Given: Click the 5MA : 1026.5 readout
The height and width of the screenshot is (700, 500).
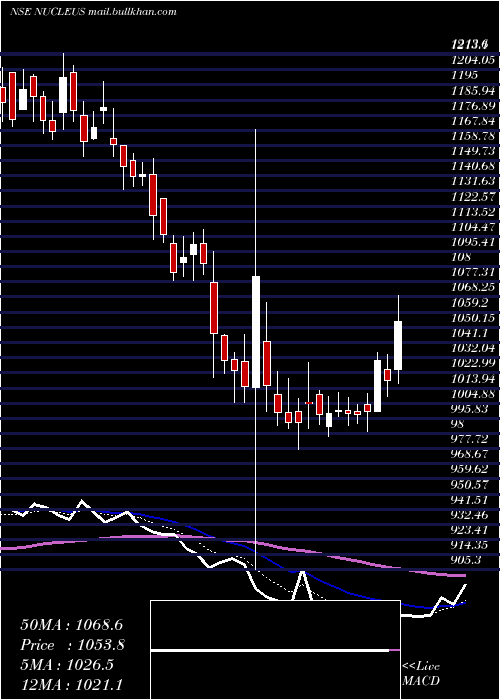Looking at the screenshot, I should [x=67, y=665].
